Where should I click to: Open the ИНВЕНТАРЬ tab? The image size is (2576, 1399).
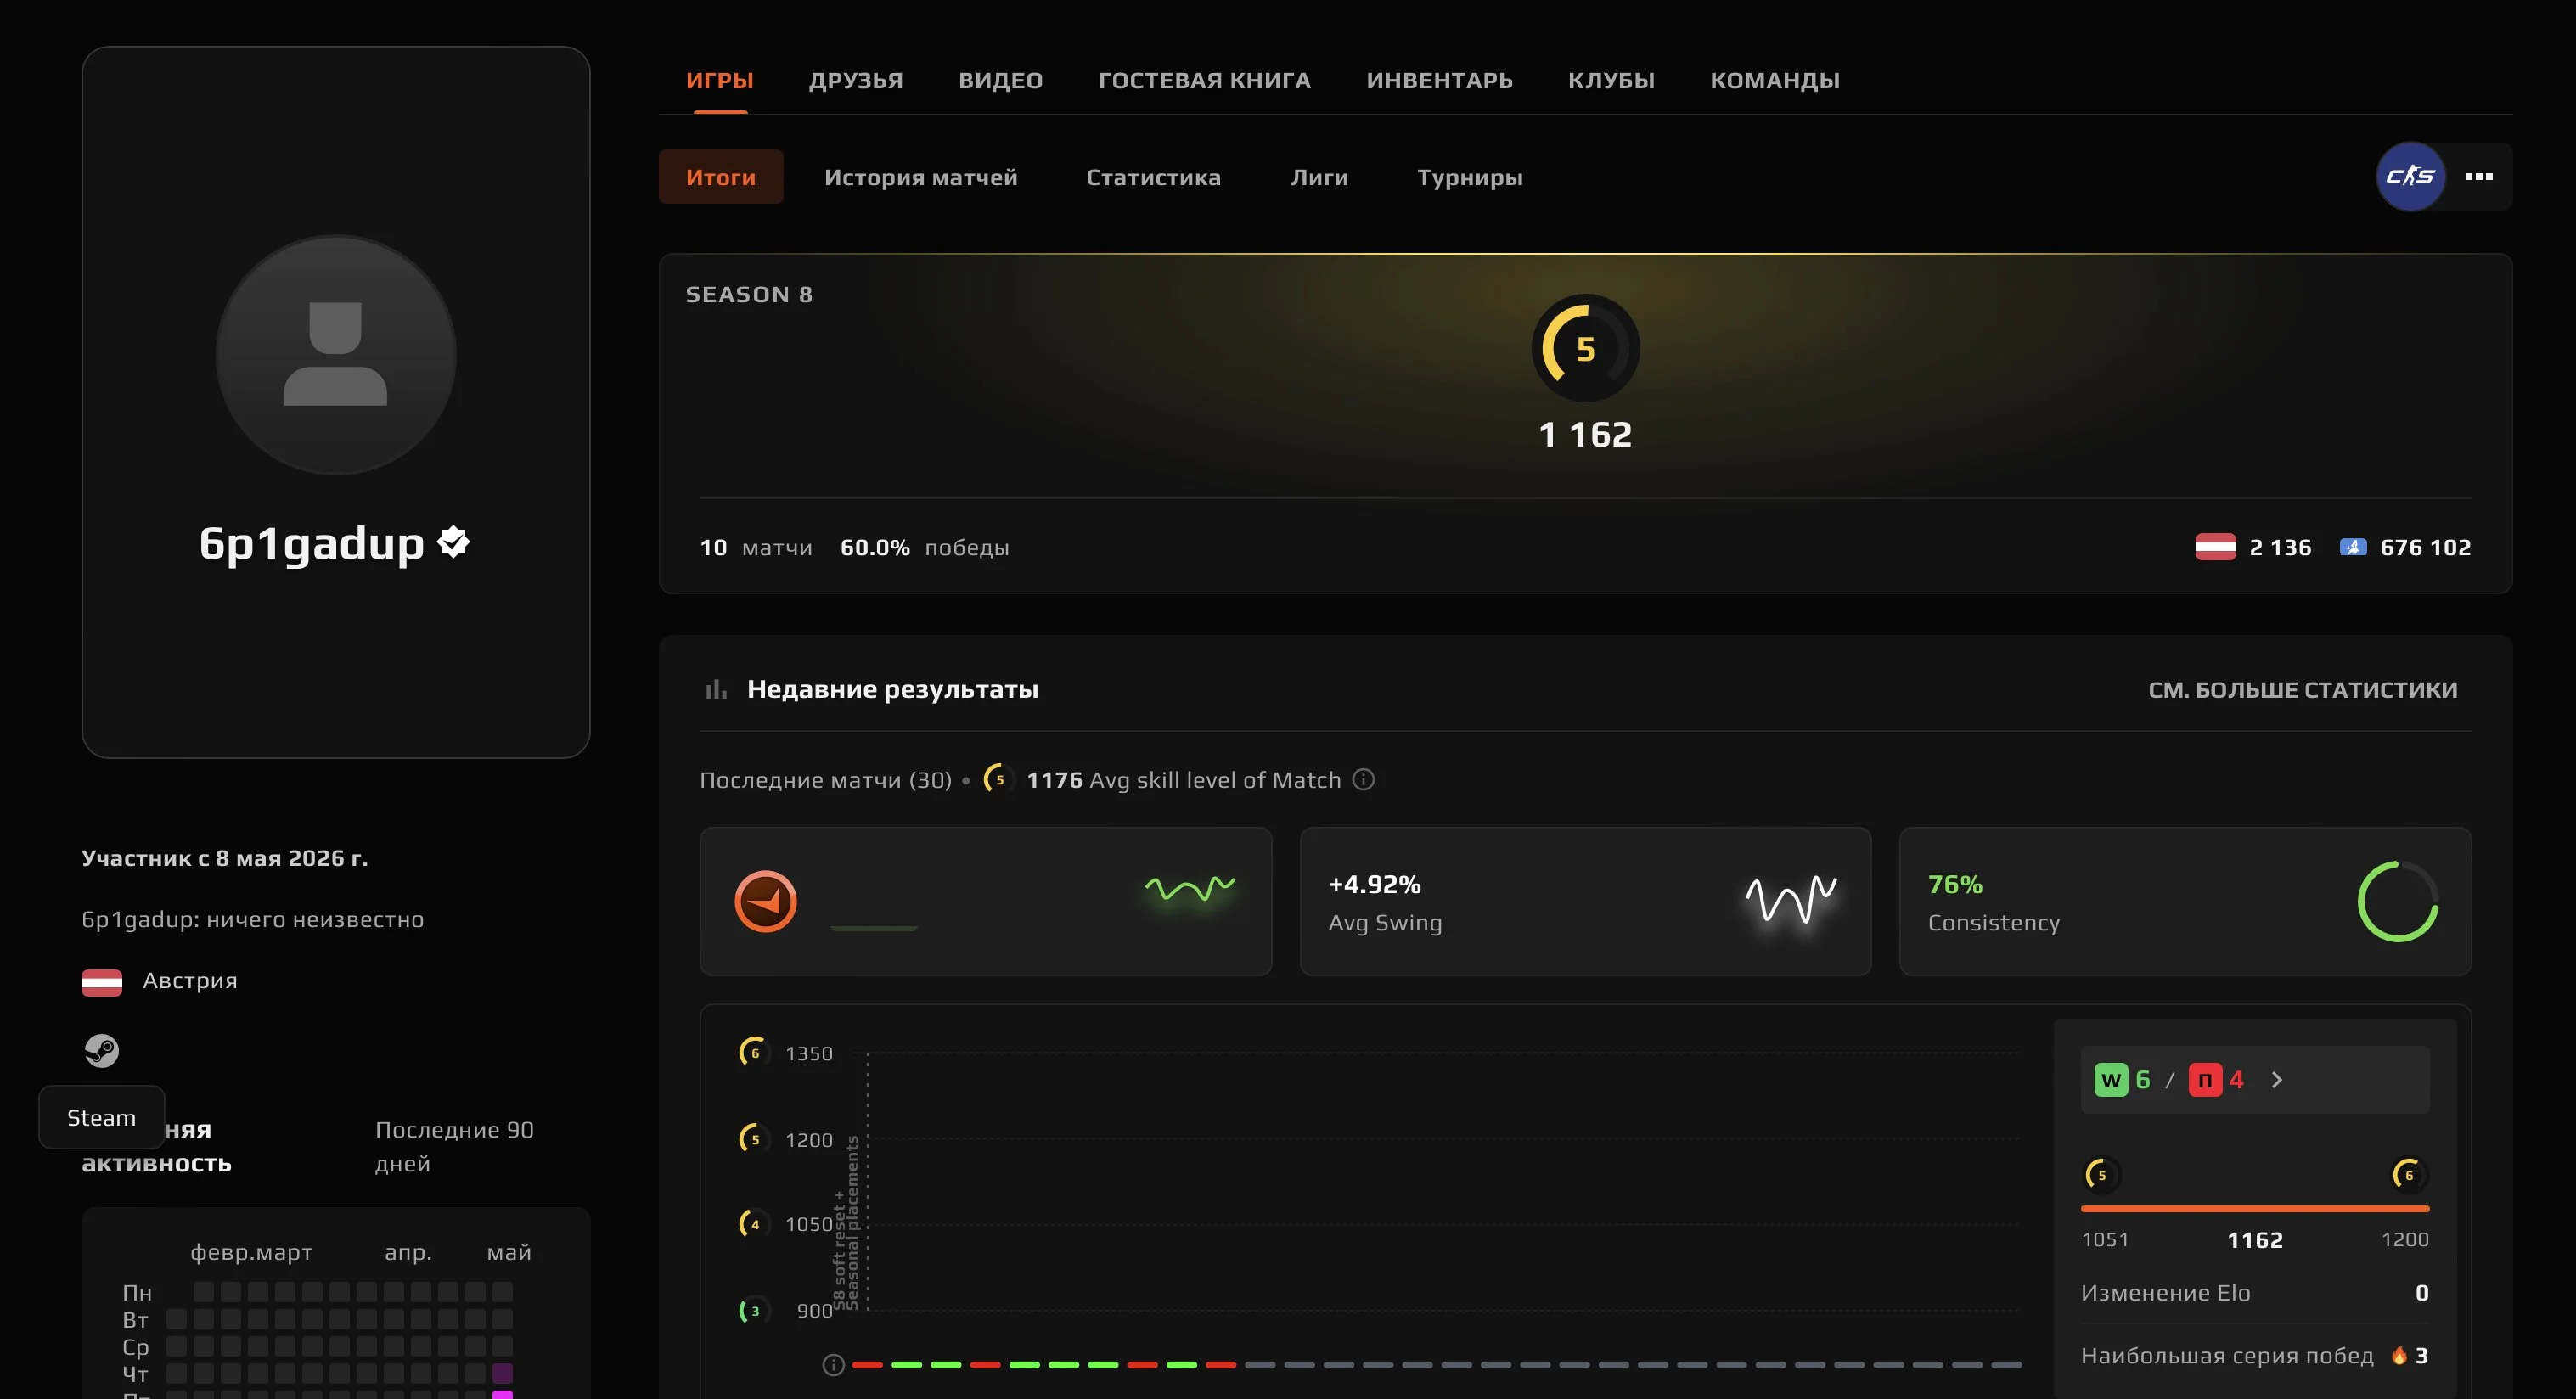tap(1439, 80)
